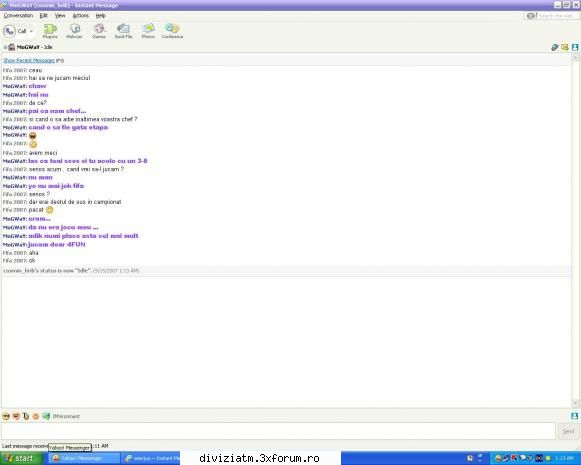Start a Conference from the toolbar
The image size is (581, 465).
(x=172, y=31)
